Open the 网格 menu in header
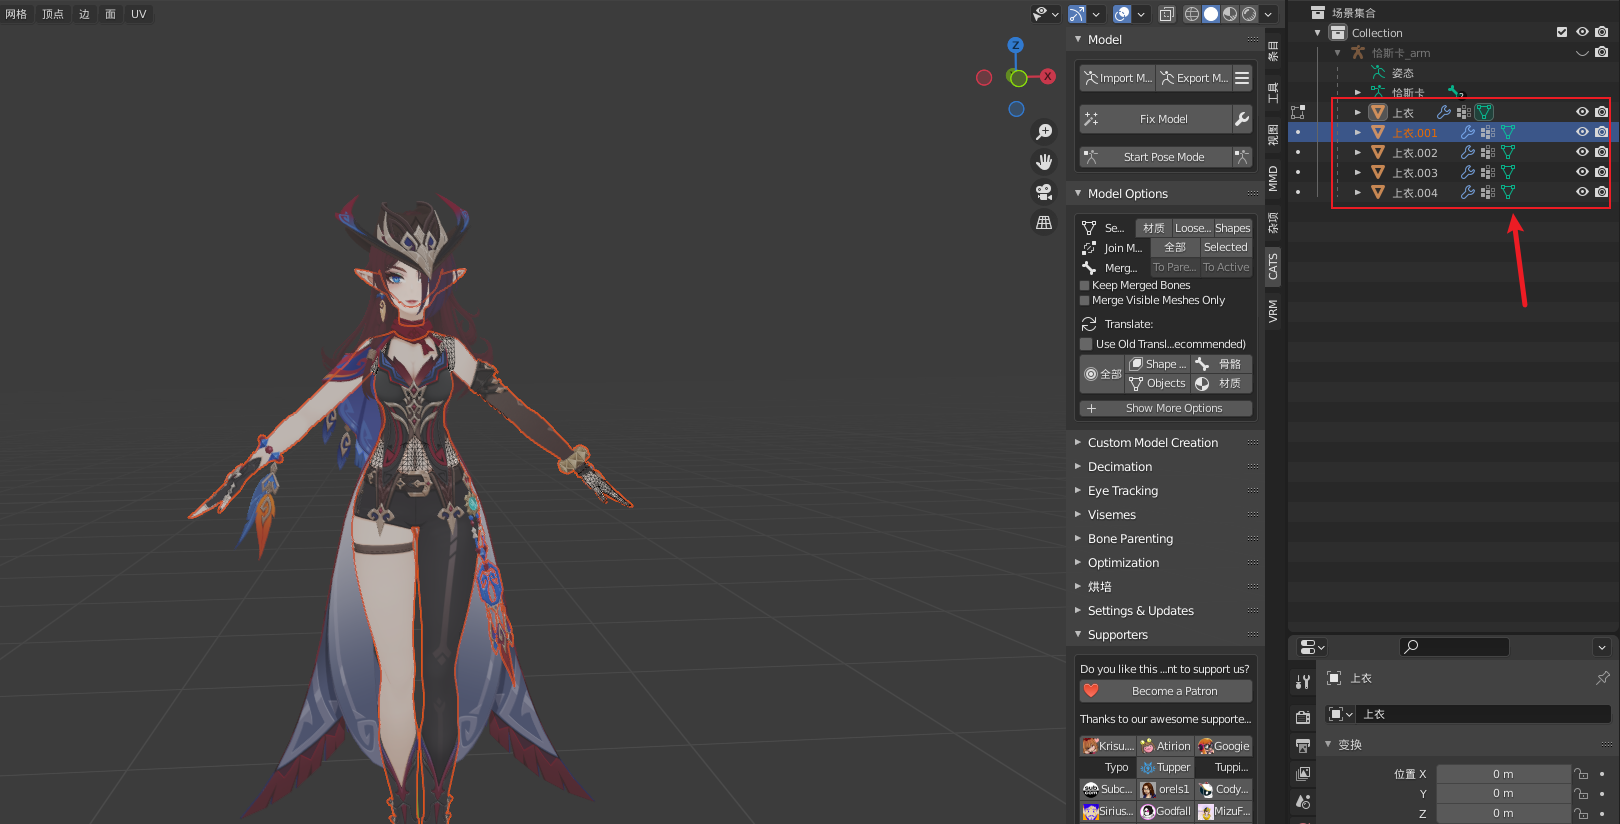1620x824 pixels. pos(16,14)
